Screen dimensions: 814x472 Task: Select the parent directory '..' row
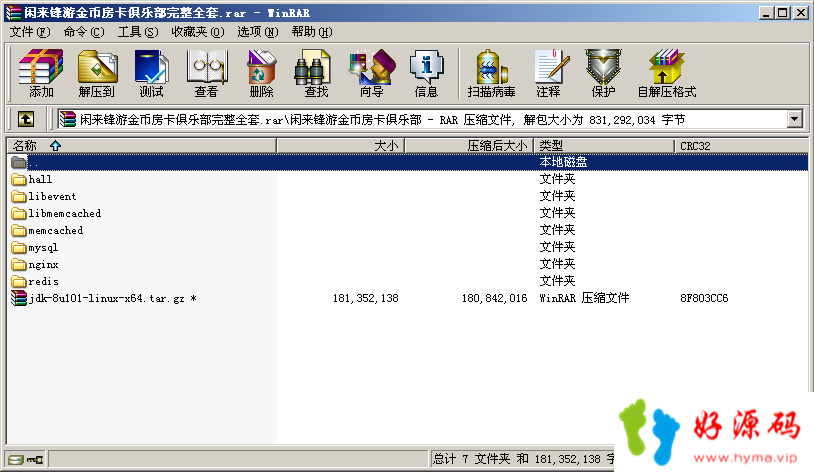click(408, 163)
